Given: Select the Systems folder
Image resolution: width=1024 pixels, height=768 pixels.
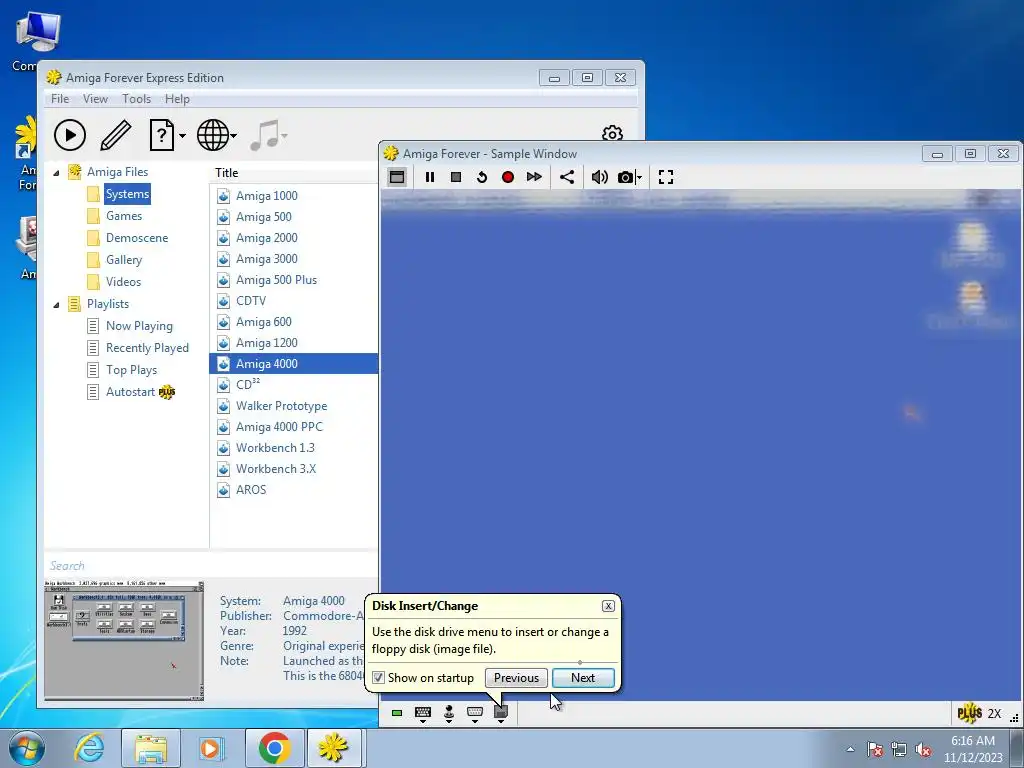Looking at the screenshot, I should (127, 194).
